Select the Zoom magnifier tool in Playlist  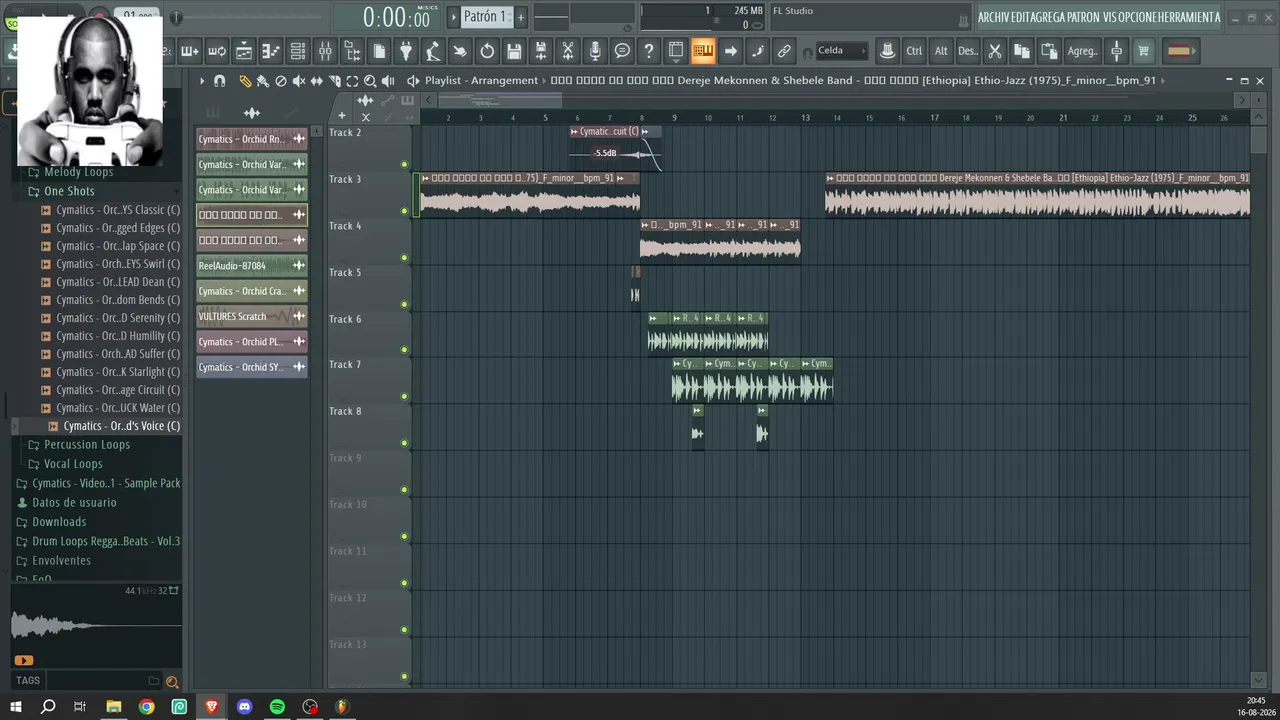point(370,81)
